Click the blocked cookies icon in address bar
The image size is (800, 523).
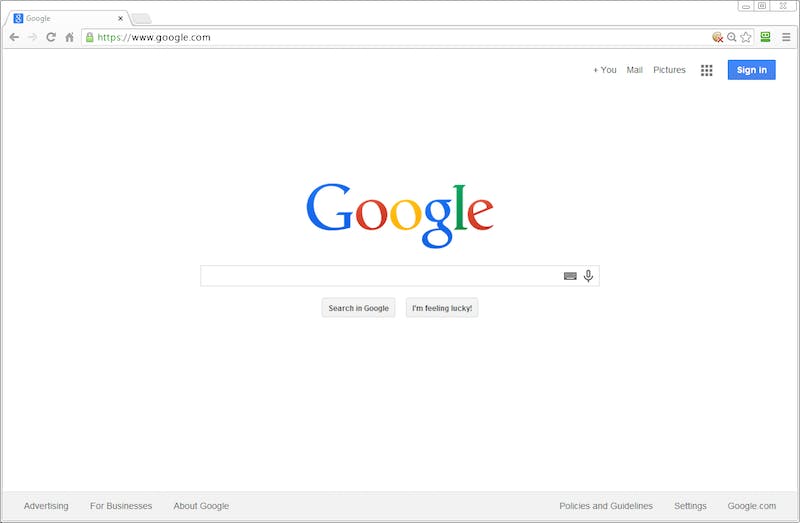coord(717,37)
